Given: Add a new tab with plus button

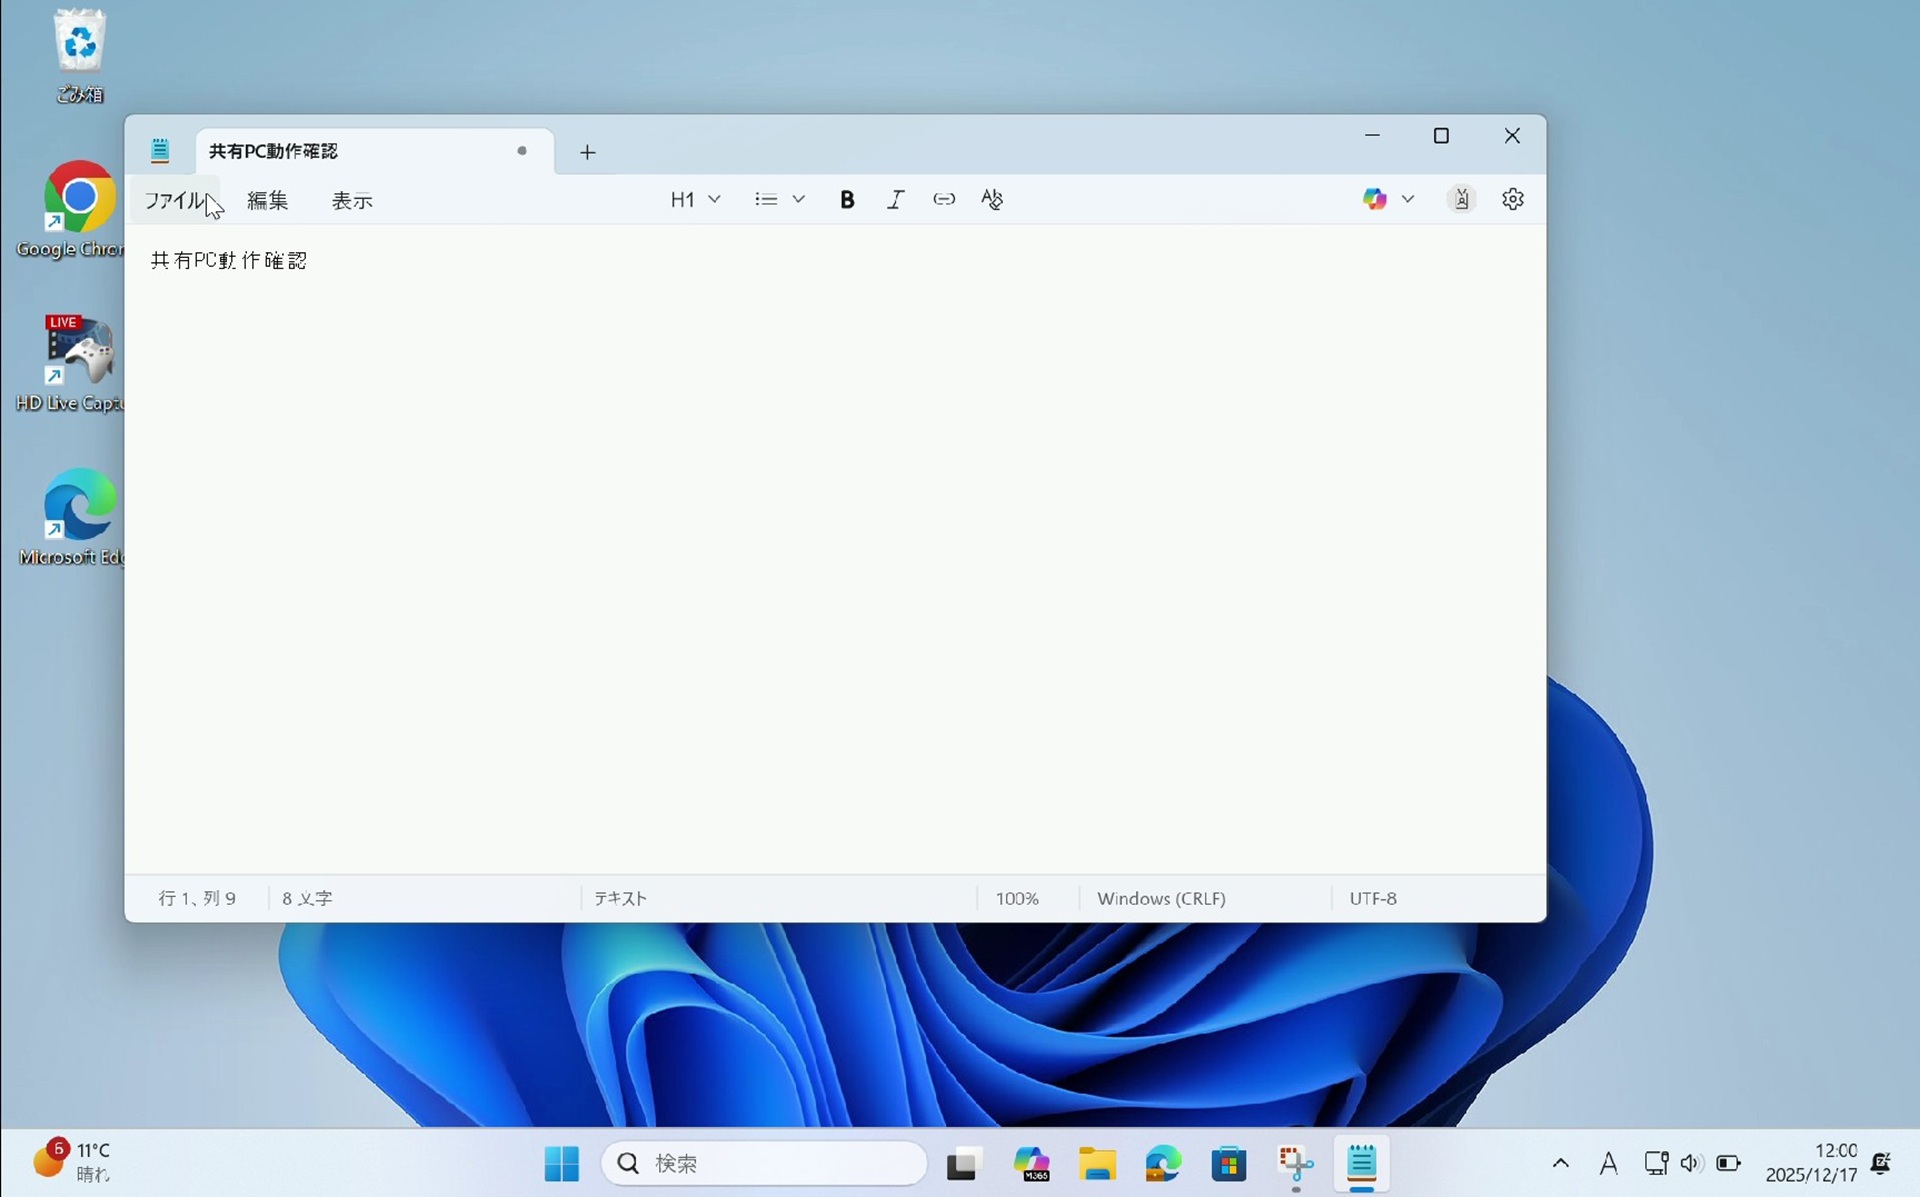Looking at the screenshot, I should 587,152.
